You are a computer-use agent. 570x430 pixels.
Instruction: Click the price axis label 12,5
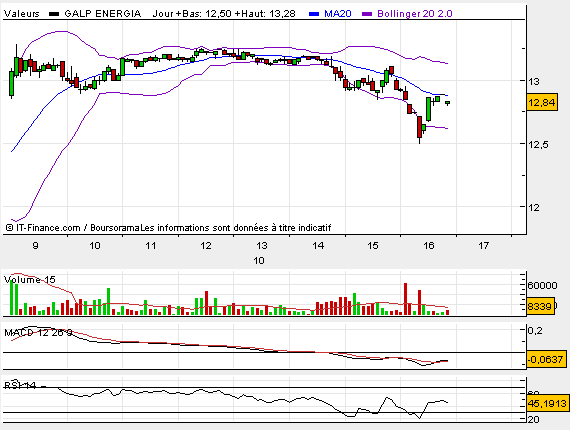pos(538,145)
